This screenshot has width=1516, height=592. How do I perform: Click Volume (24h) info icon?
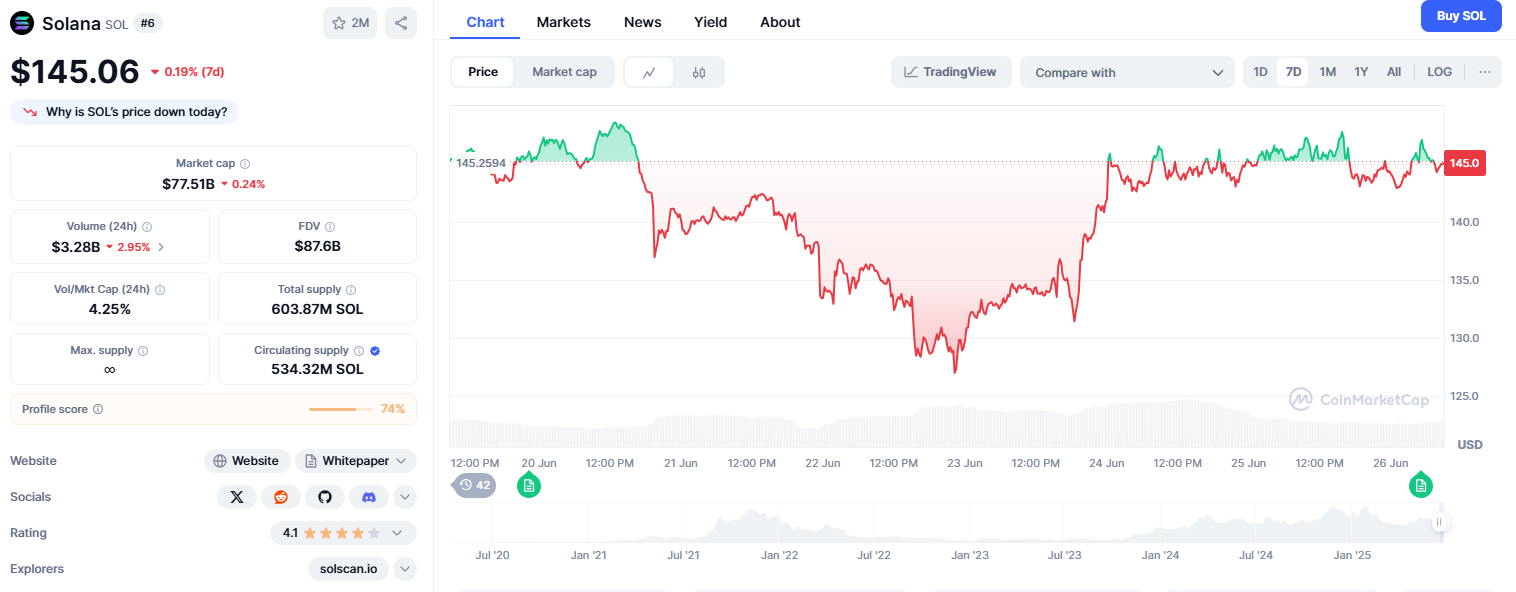pyautogui.click(x=147, y=227)
